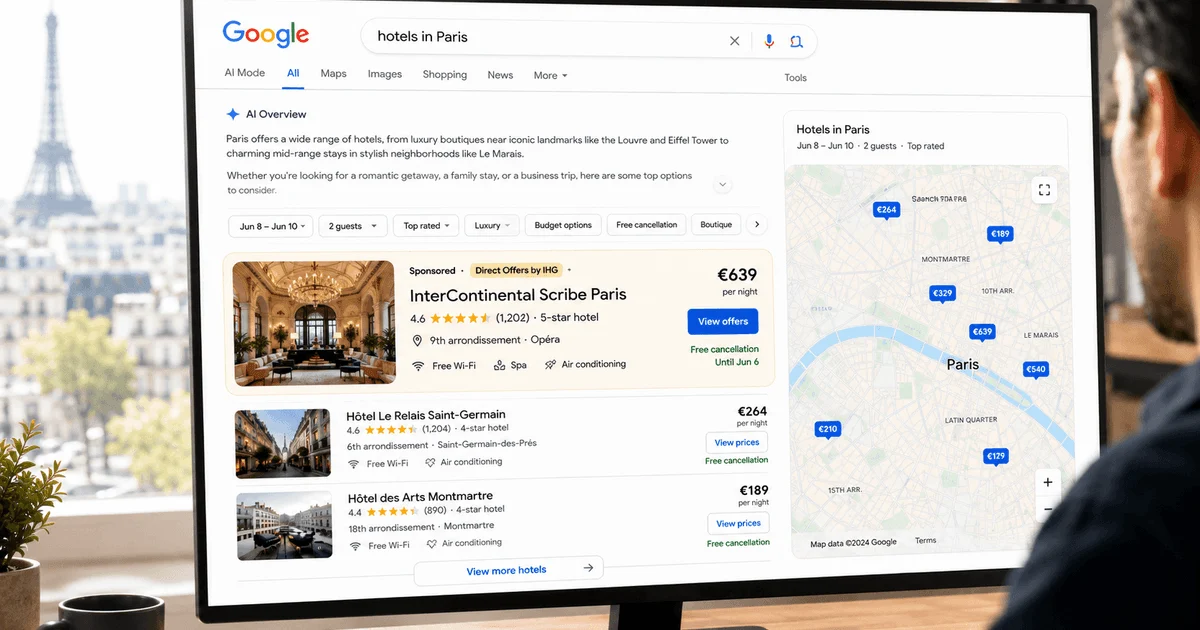The height and width of the screenshot is (630, 1200).
Task: Open the Tools menu
Action: 796,78
